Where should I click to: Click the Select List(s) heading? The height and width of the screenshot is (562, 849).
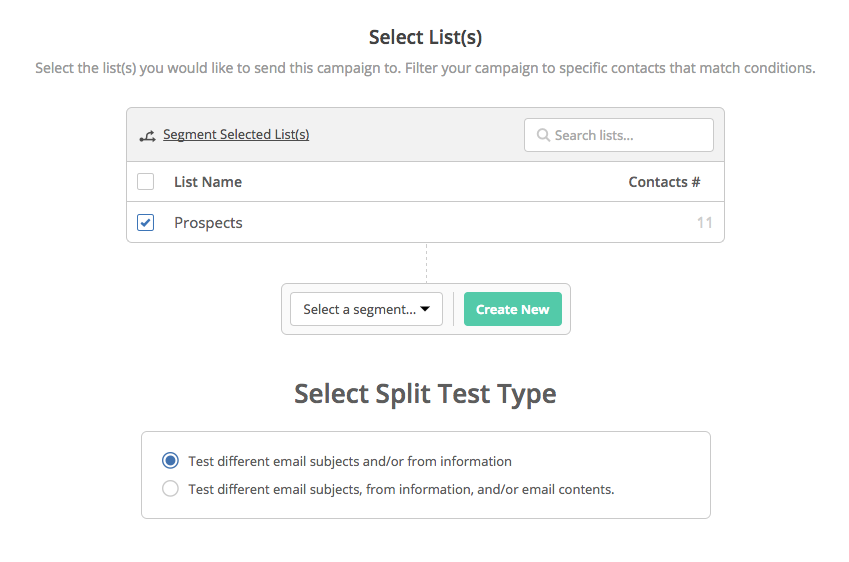(425, 37)
